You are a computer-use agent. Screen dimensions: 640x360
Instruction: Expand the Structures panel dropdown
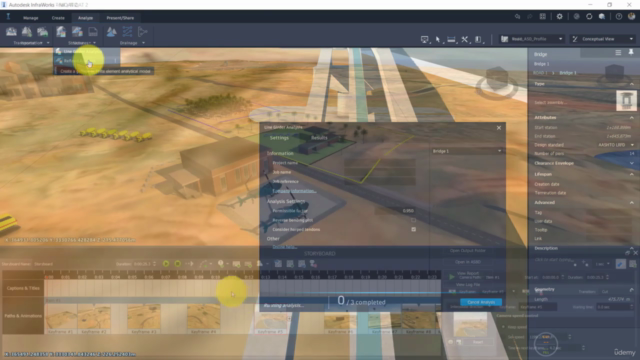(x=95, y=43)
